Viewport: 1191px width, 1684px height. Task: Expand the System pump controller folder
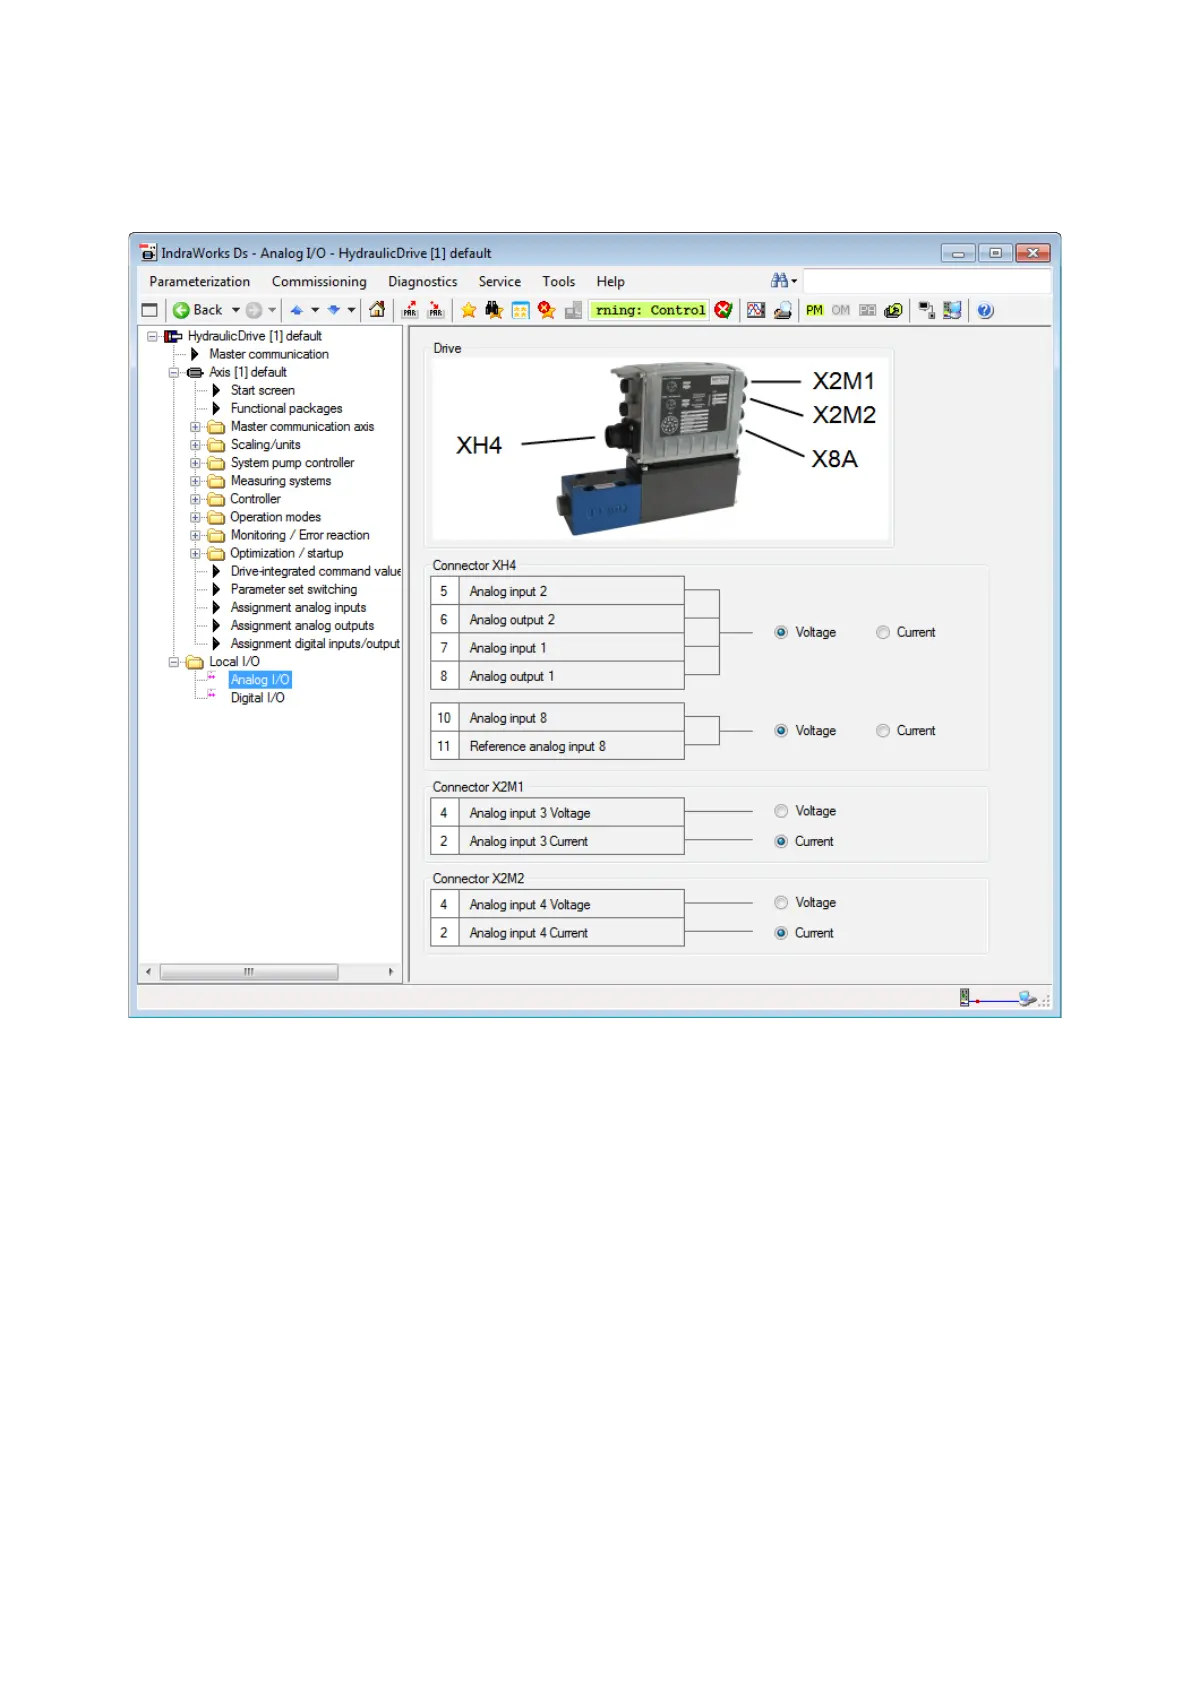pyautogui.click(x=195, y=463)
